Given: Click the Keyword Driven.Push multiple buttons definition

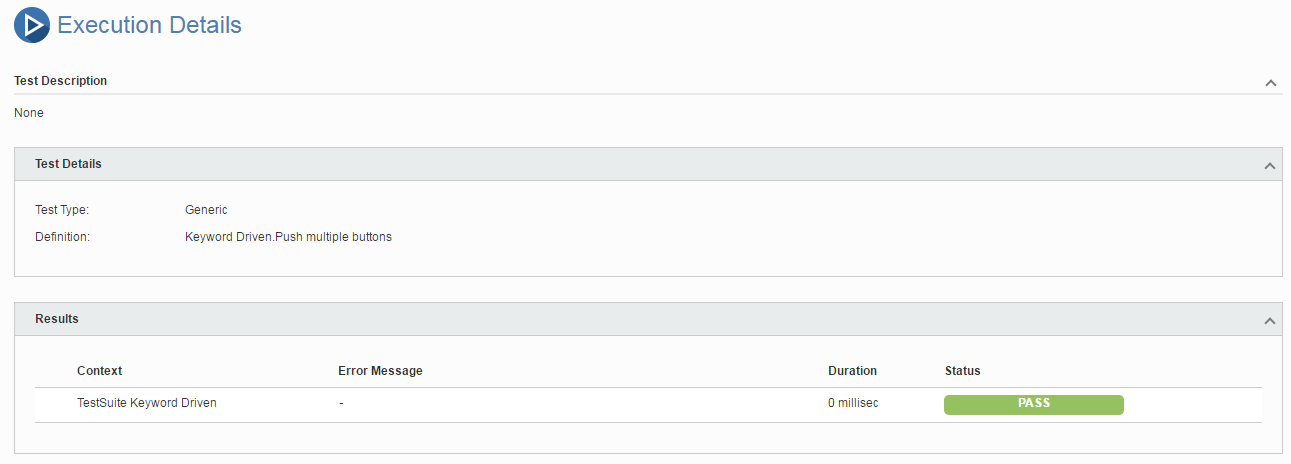Looking at the screenshot, I should coord(288,237).
